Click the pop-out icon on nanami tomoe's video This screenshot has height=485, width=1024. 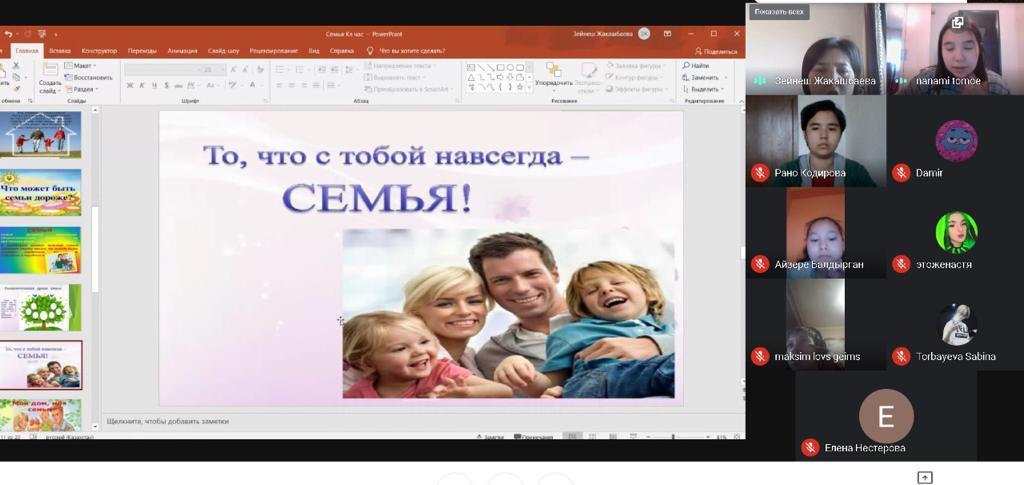[957, 22]
